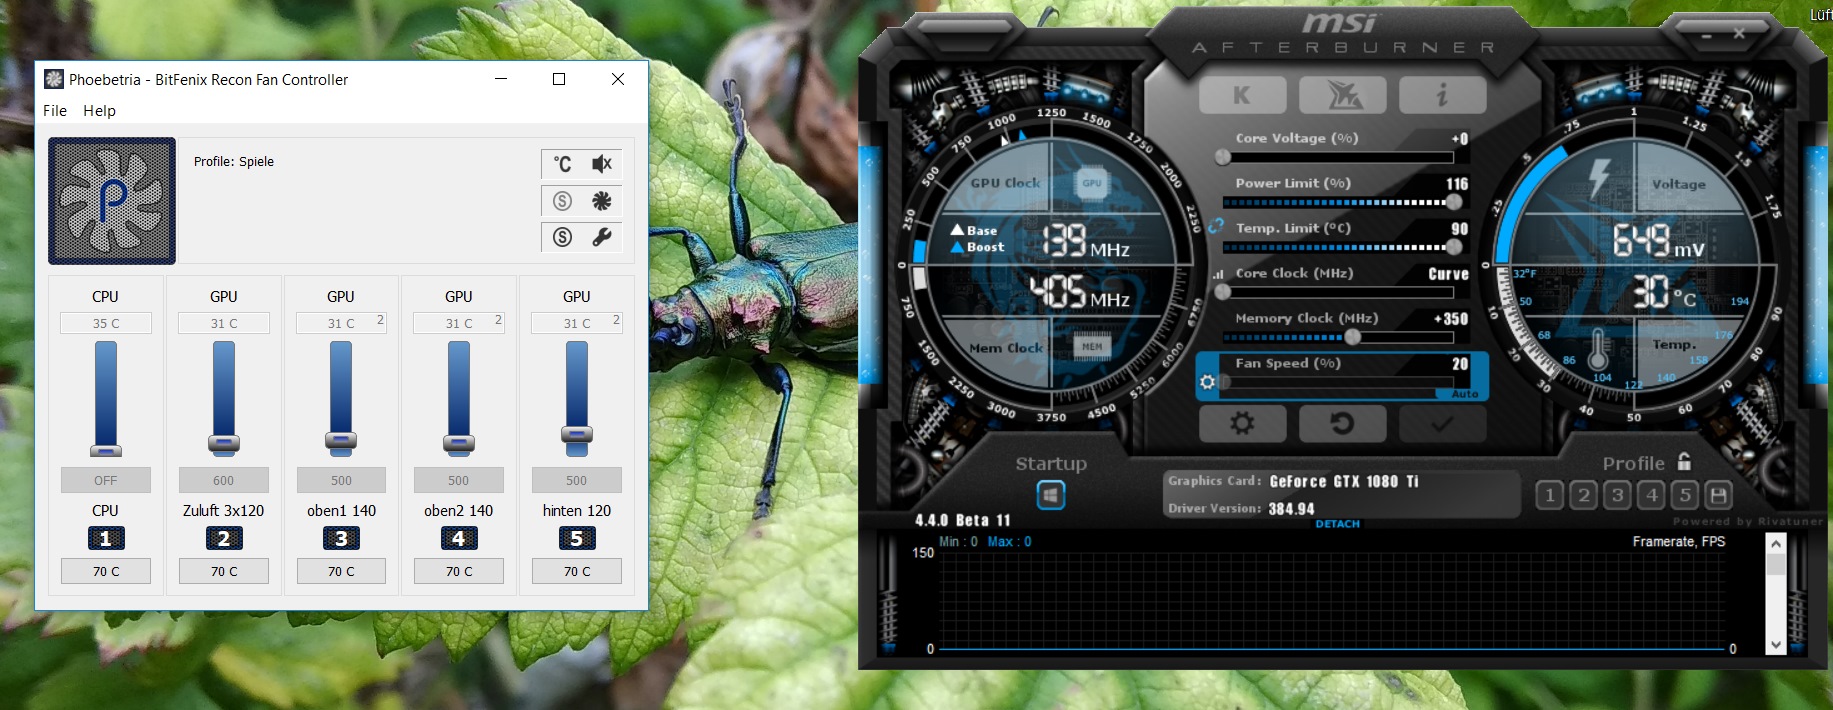Select Afterburner profile slot 1
Image resolution: width=1833 pixels, height=710 pixels.
(x=1549, y=495)
